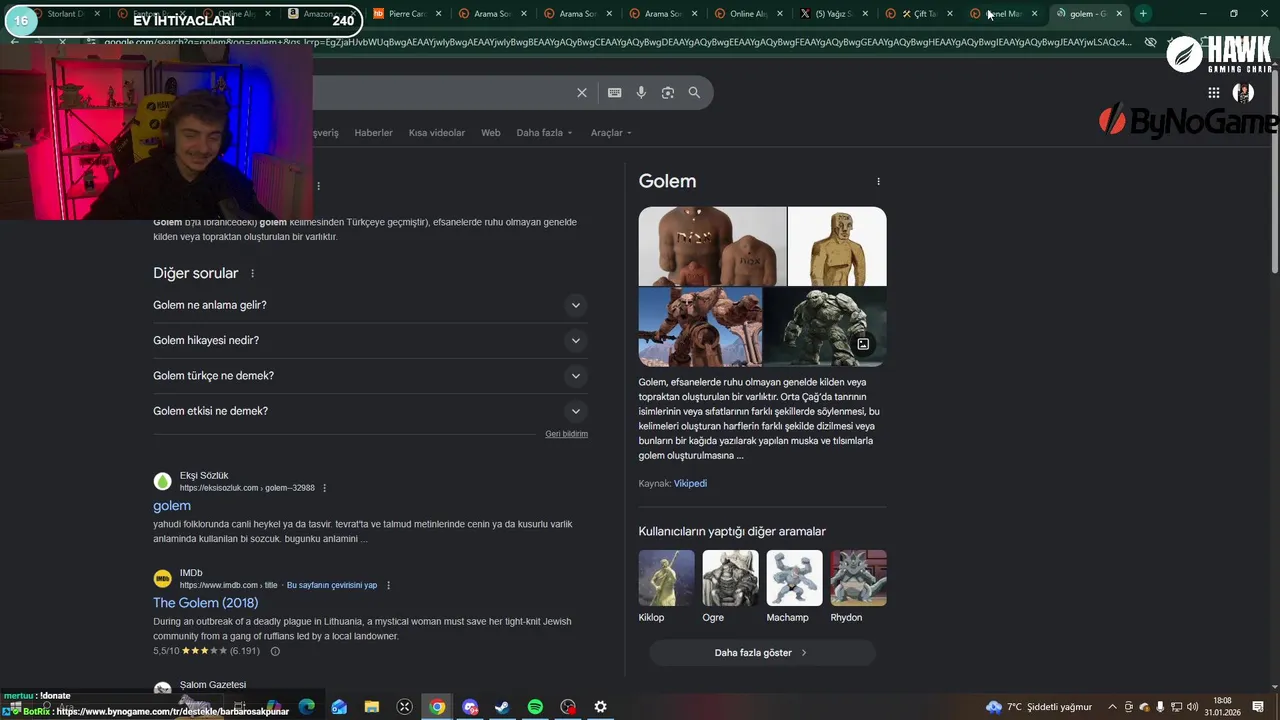Open the weather widget '7°C Şiddetli yağmur'
1280x720 pixels.
[x=1039, y=707]
